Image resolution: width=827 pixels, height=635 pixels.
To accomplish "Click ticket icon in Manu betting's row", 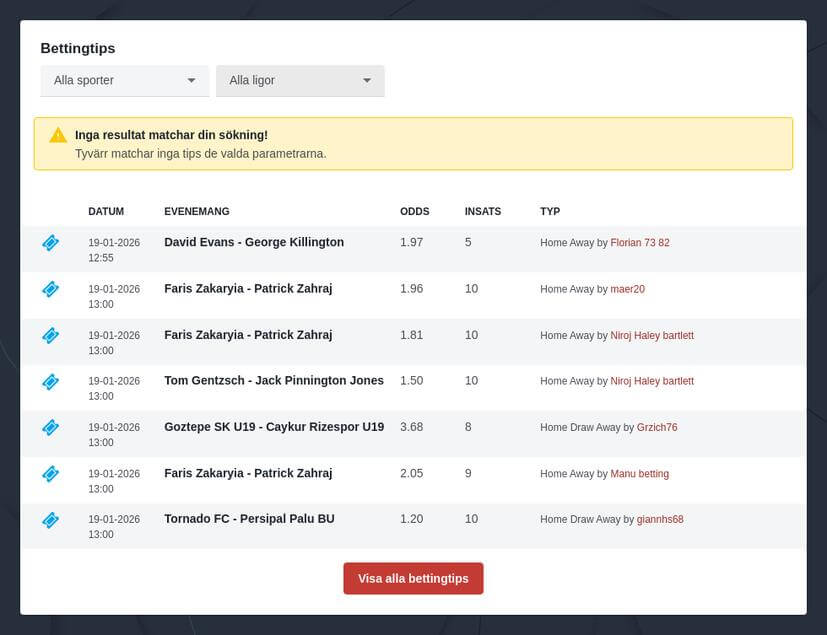I will click(50, 473).
